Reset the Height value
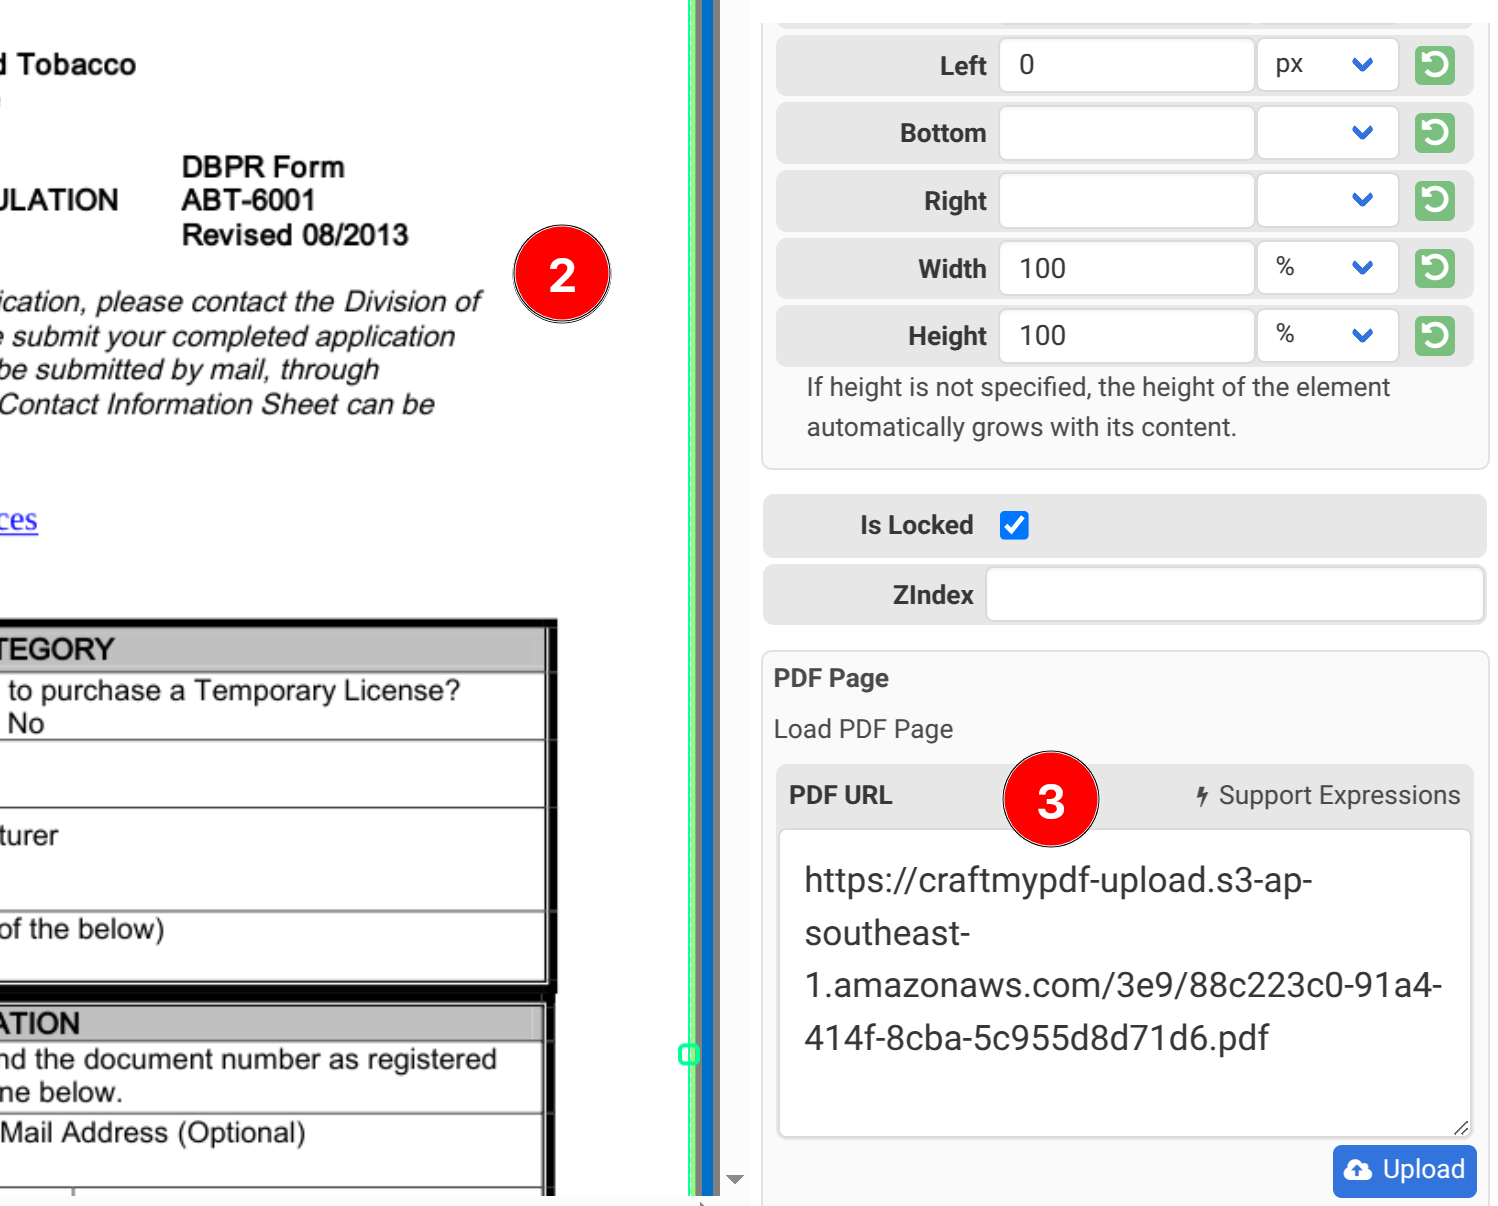The height and width of the screenshot is (1206, 1498). [1434, 336]
